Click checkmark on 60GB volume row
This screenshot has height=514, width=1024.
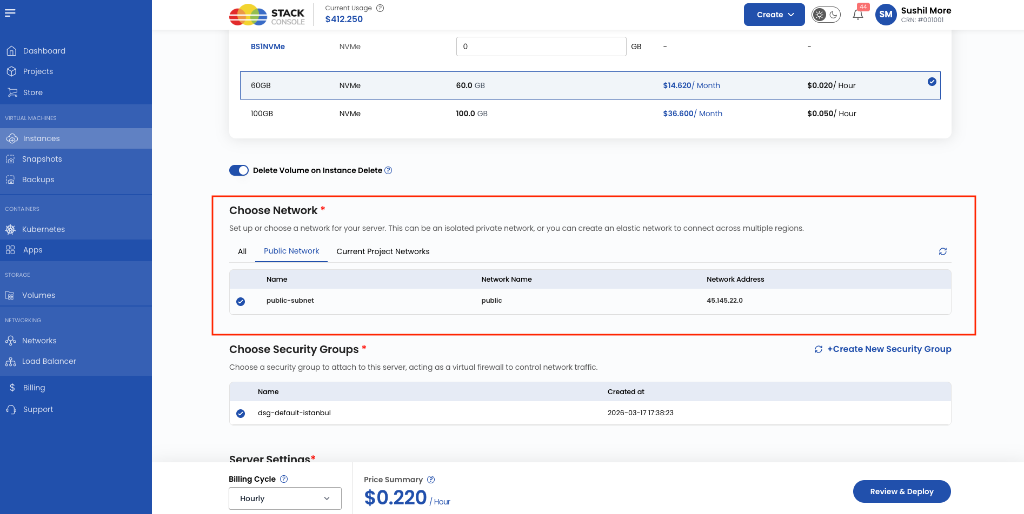932,82
